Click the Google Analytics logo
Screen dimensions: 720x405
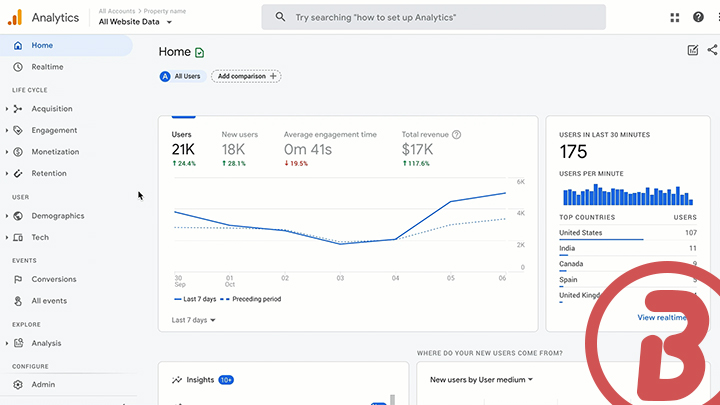15,17
